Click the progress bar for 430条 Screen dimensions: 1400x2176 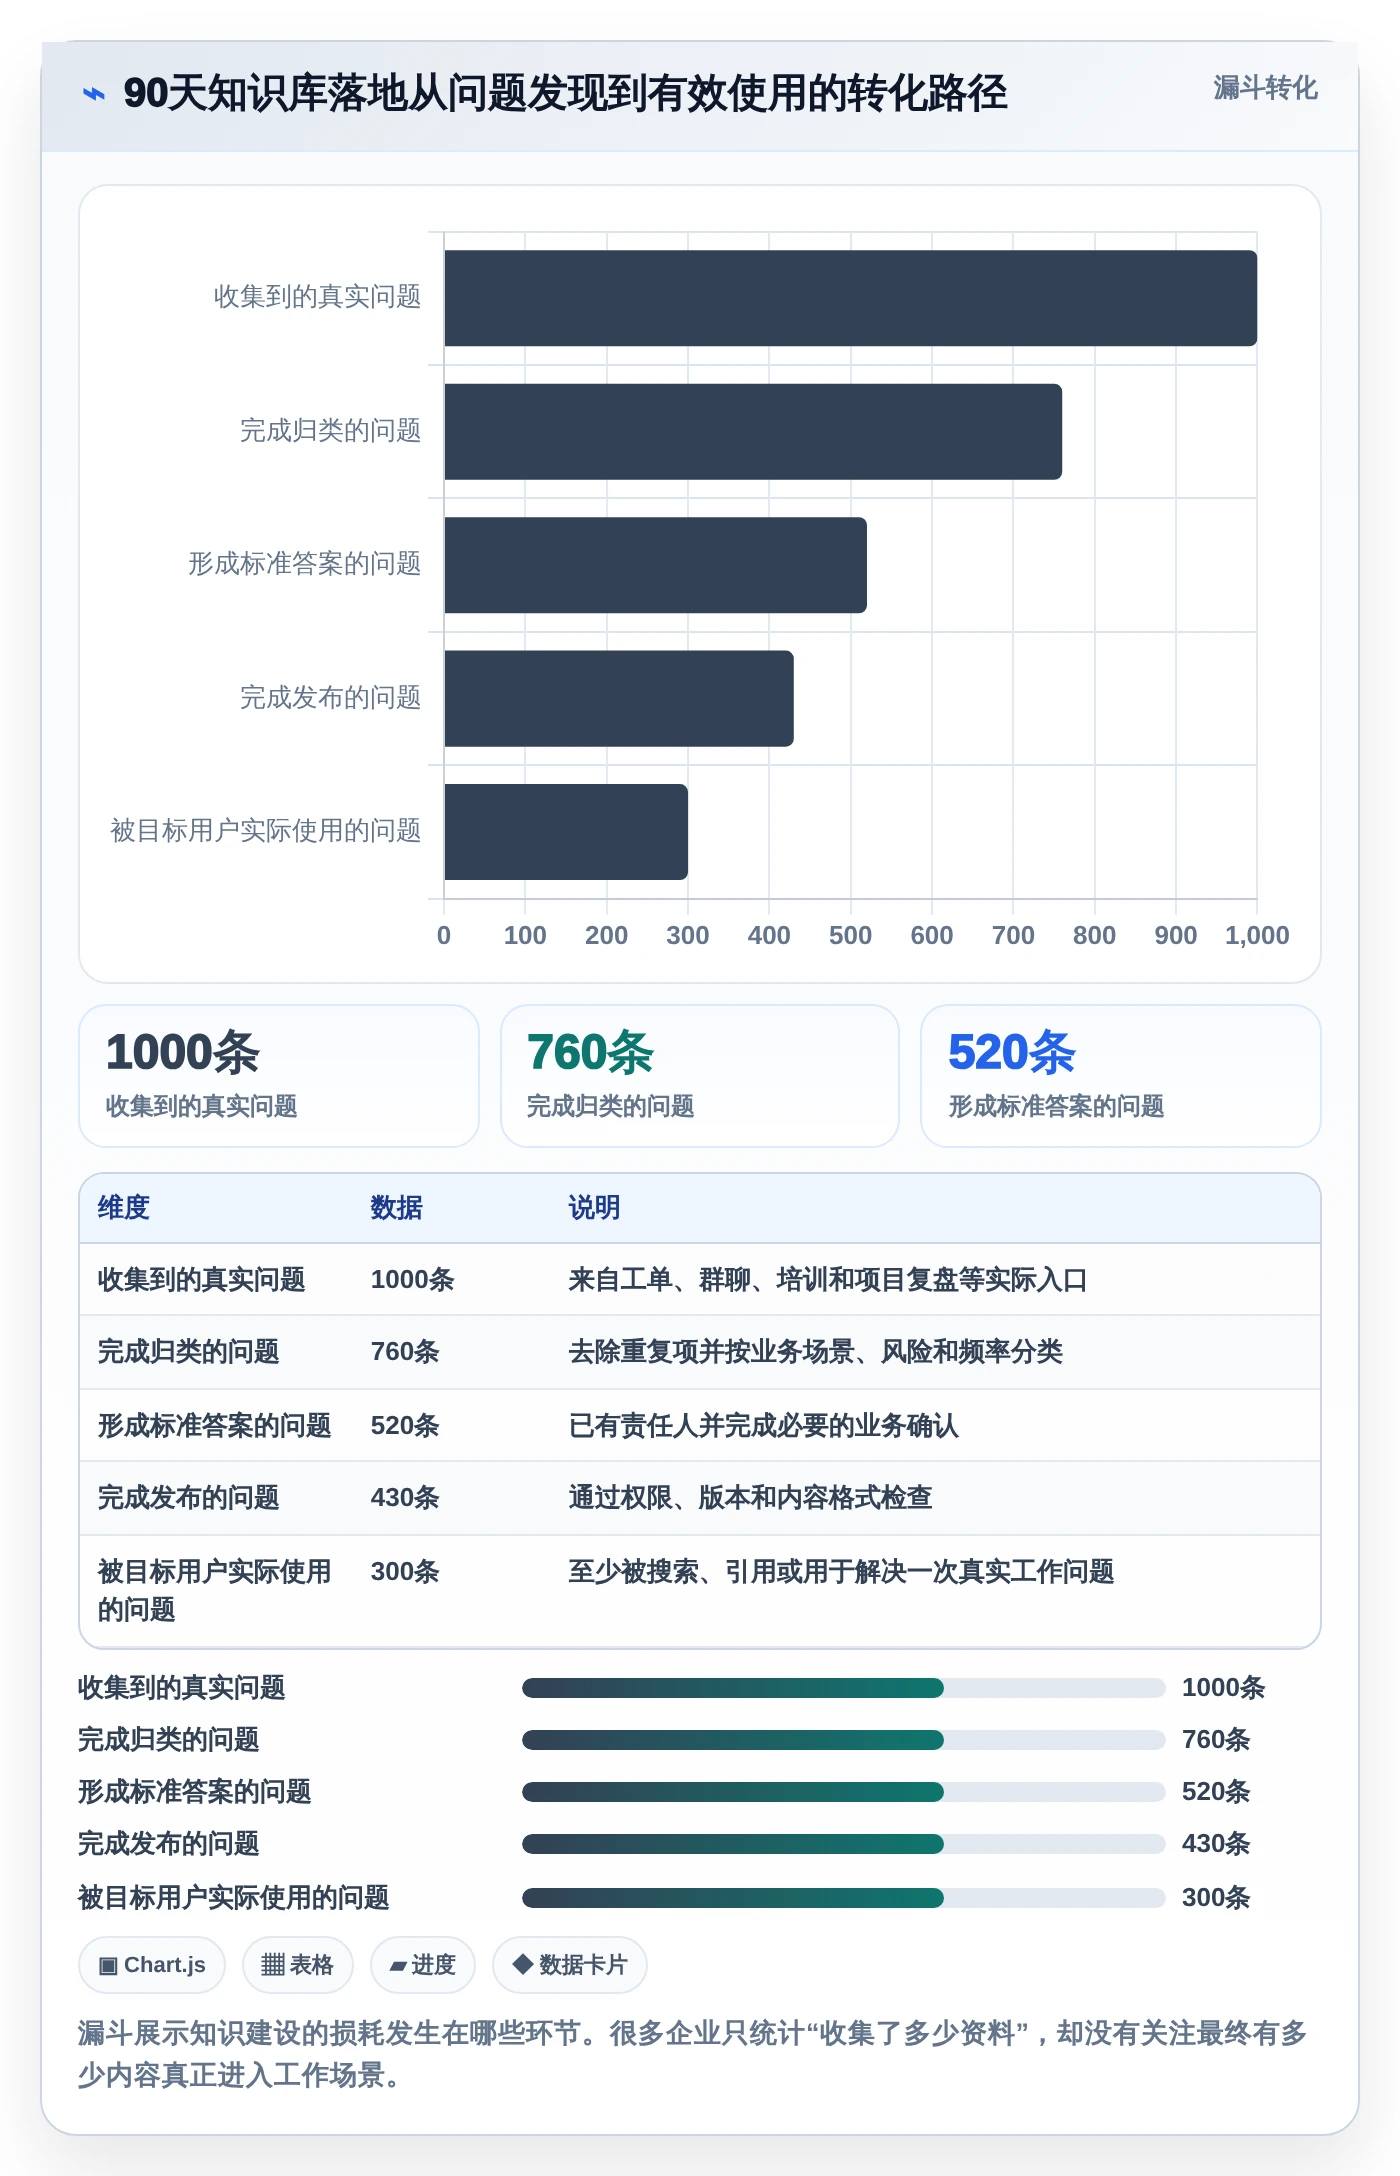[844, 1844]
